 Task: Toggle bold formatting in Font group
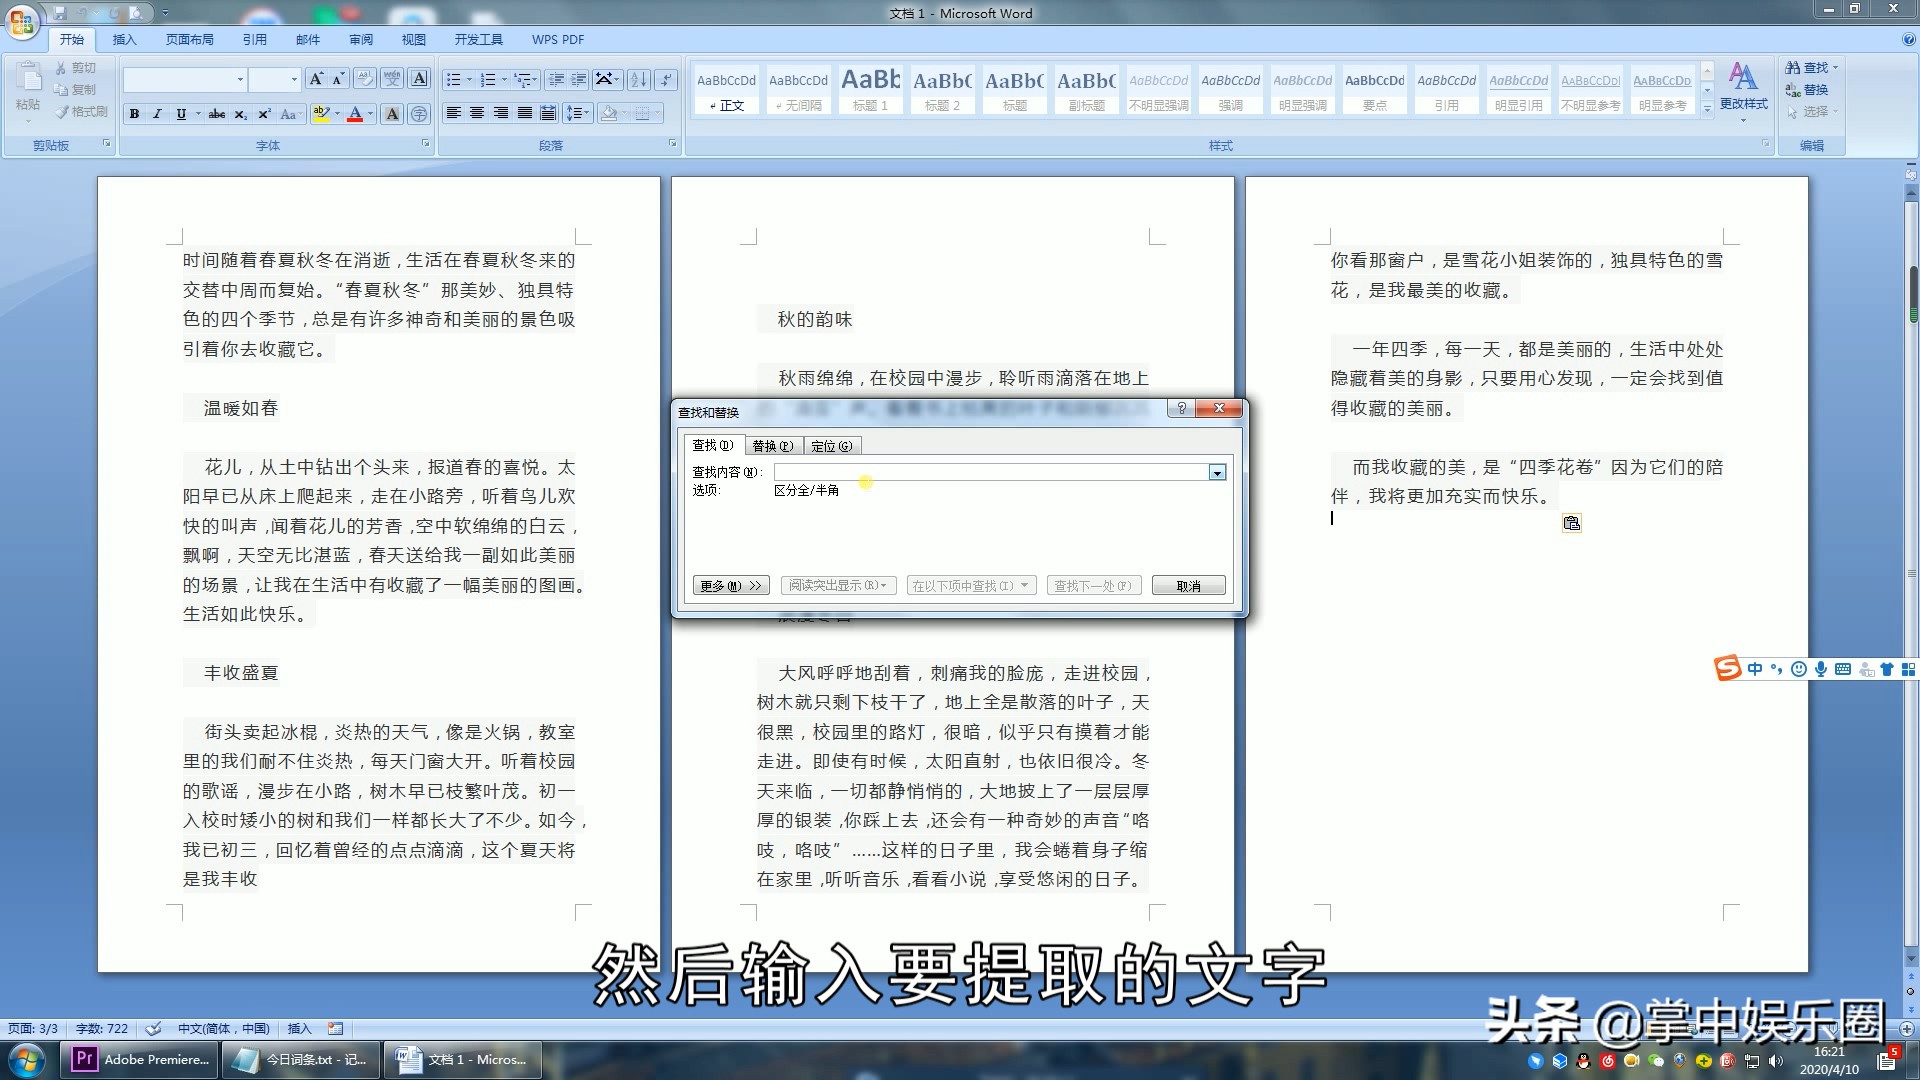[134, 114]
